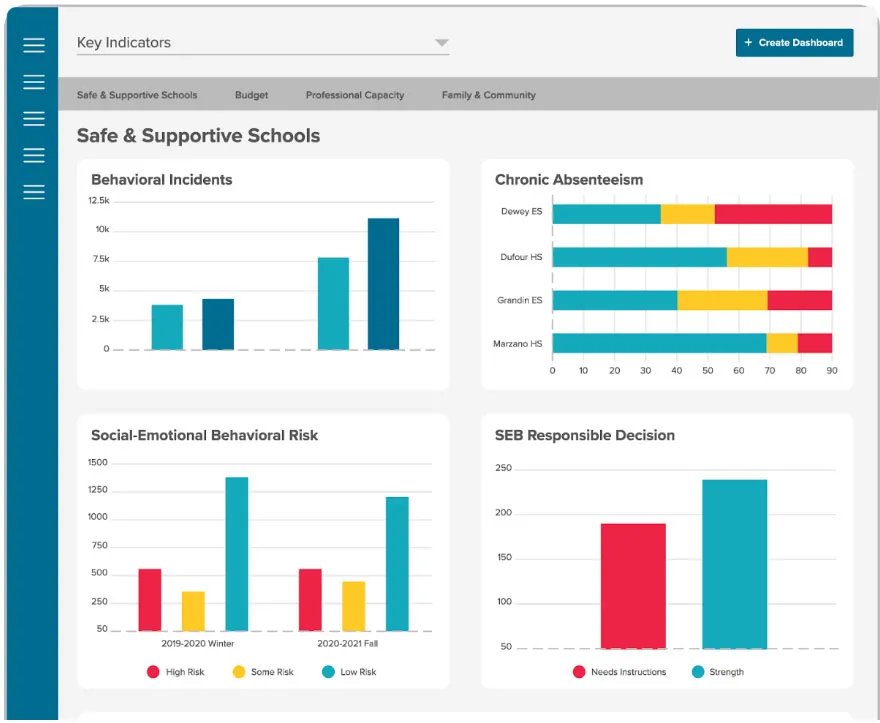Viewport: 880px width, 723px height.
Task: Click the Create Dashboard button
Action: click(x=794, y=43)
